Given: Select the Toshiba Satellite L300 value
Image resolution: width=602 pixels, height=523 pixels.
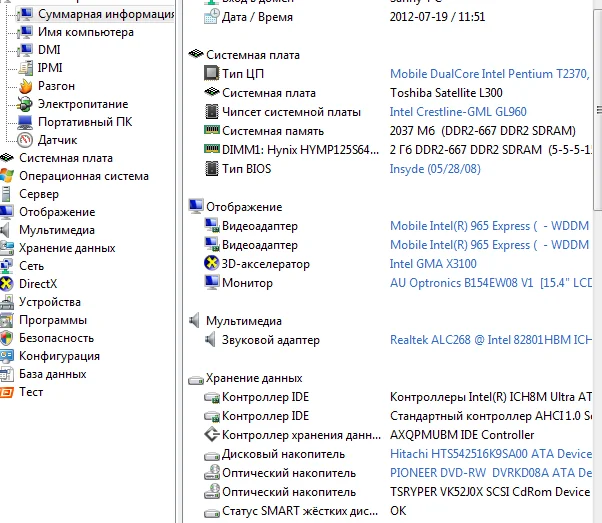Looking at the screenshot, I should [446, 93].
